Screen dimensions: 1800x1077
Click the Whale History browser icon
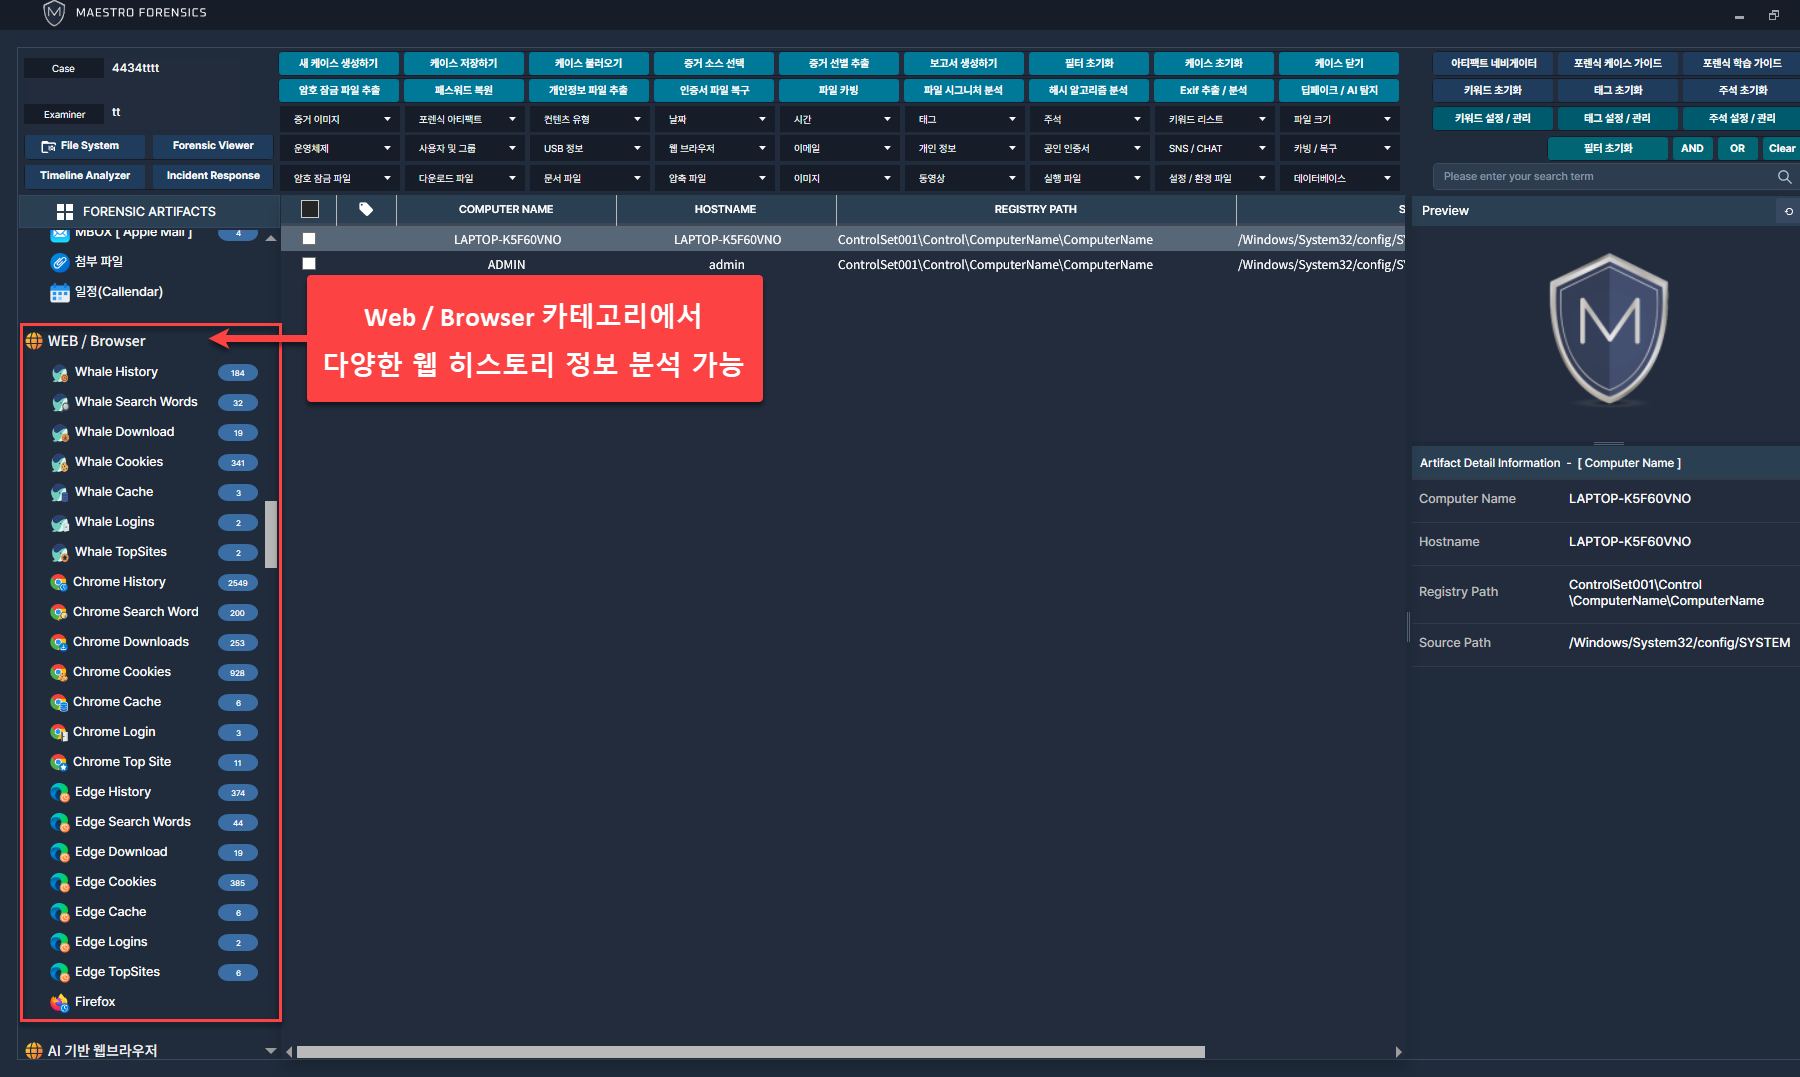click(x=60, y=372)
